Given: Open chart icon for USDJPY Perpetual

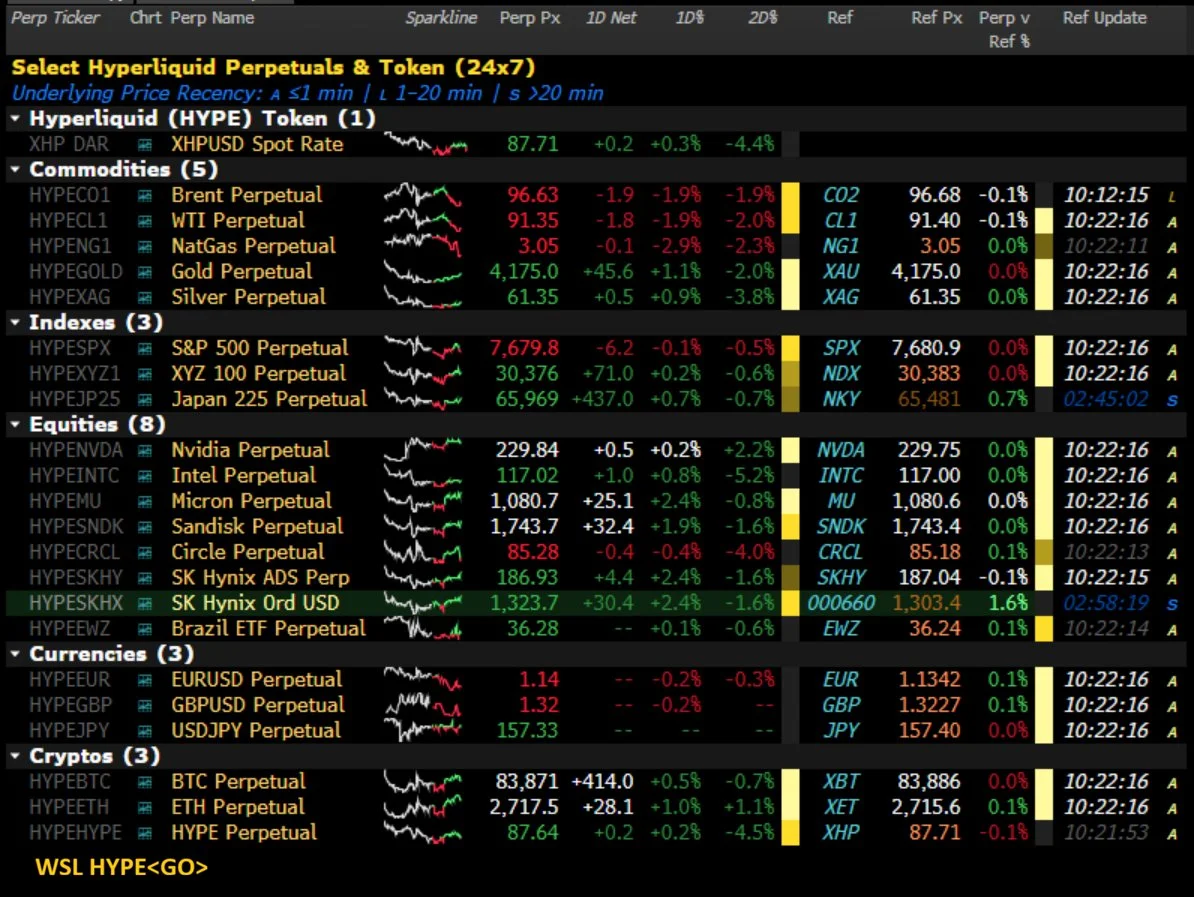Looking at the screenshot, I should (145, 731).
